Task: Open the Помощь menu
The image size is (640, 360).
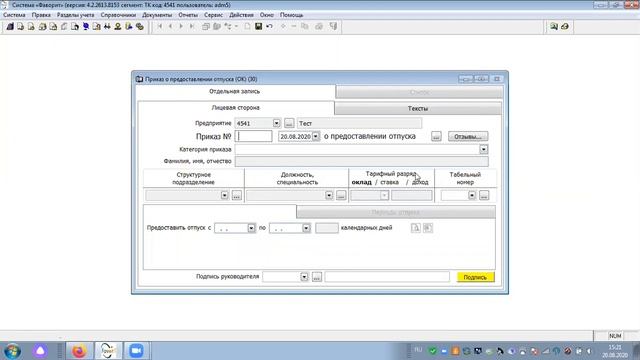Action: pyautogui.click(x=291, y=15)
